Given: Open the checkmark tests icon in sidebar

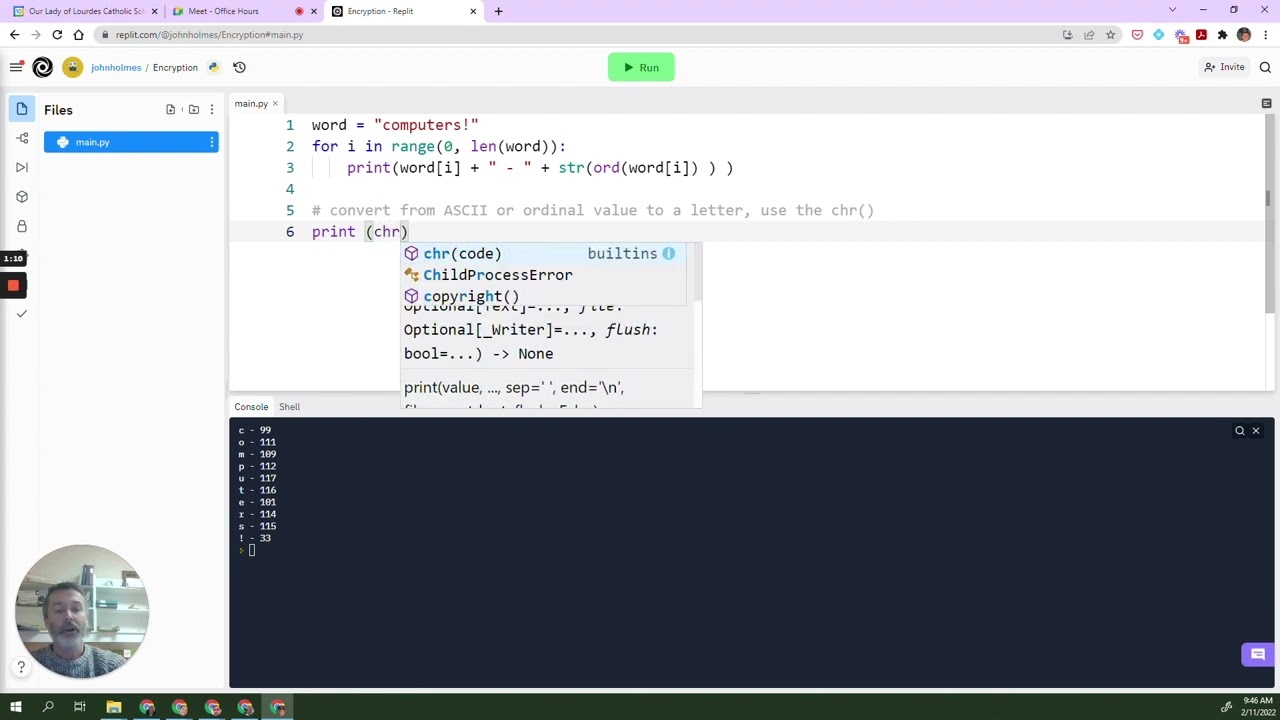Looking at the screenshot, I should pos(22,314).
